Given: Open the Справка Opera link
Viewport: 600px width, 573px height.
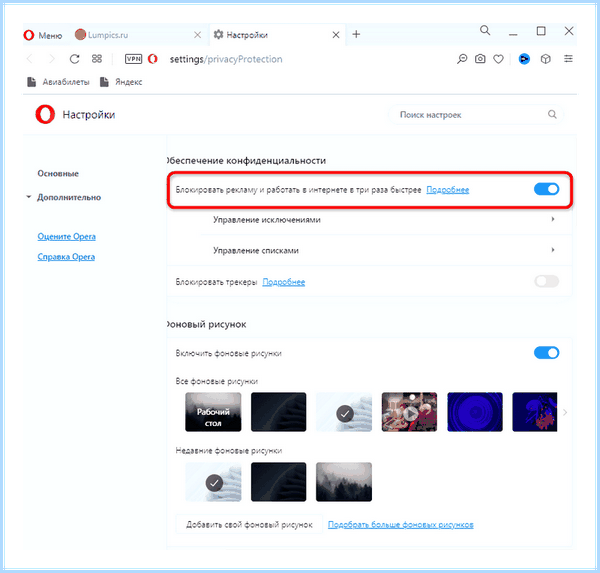Looking at the screenshot, I should pos(66,257).
